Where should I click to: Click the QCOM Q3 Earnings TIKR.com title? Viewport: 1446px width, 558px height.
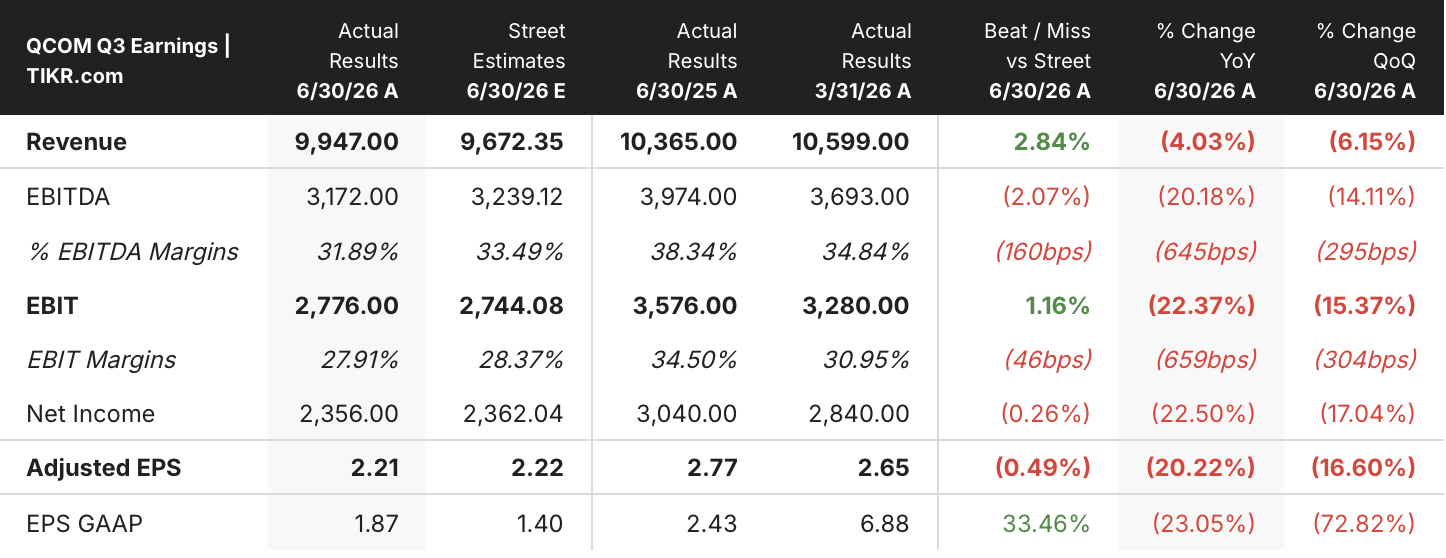[128, 60]
